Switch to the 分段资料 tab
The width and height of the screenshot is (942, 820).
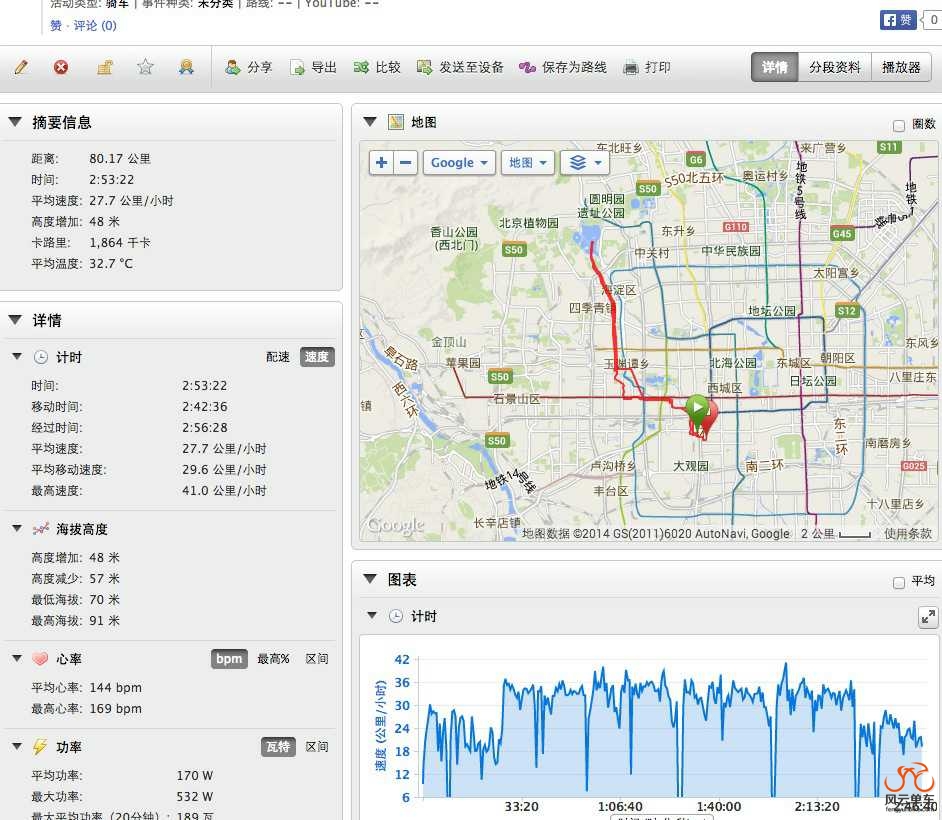(x=834, y=67)
